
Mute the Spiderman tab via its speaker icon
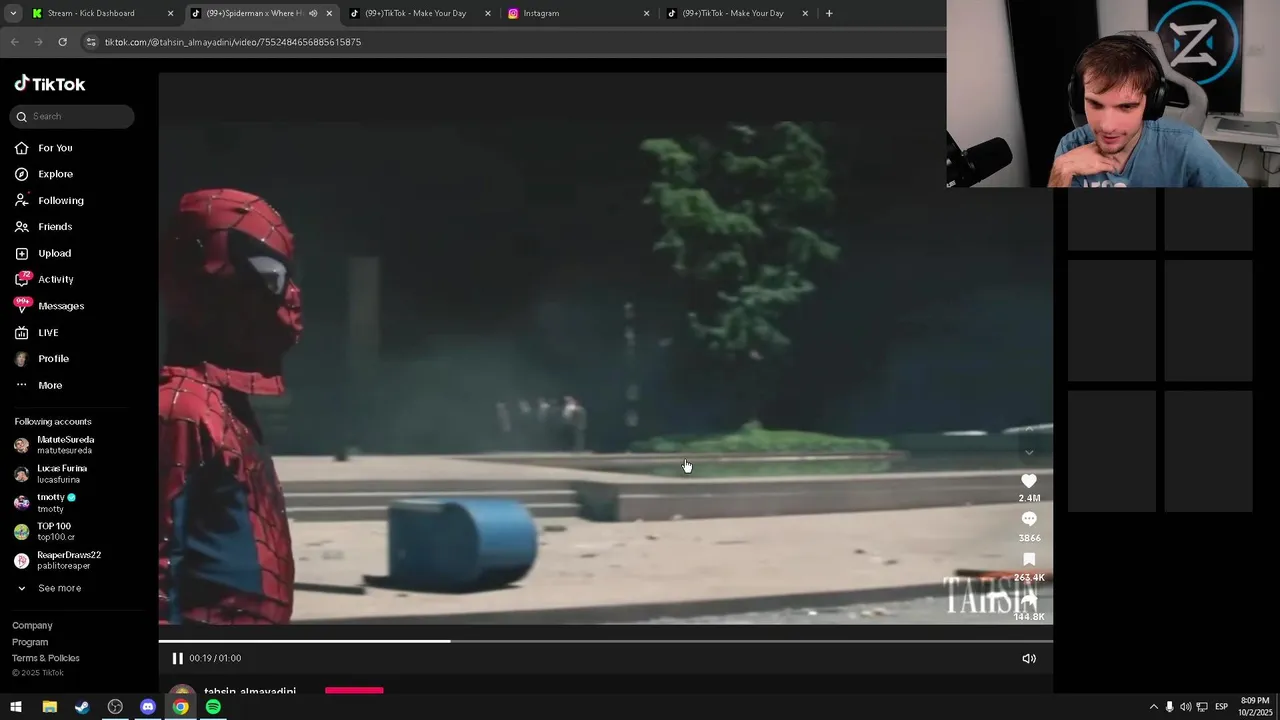coord(313,13)
